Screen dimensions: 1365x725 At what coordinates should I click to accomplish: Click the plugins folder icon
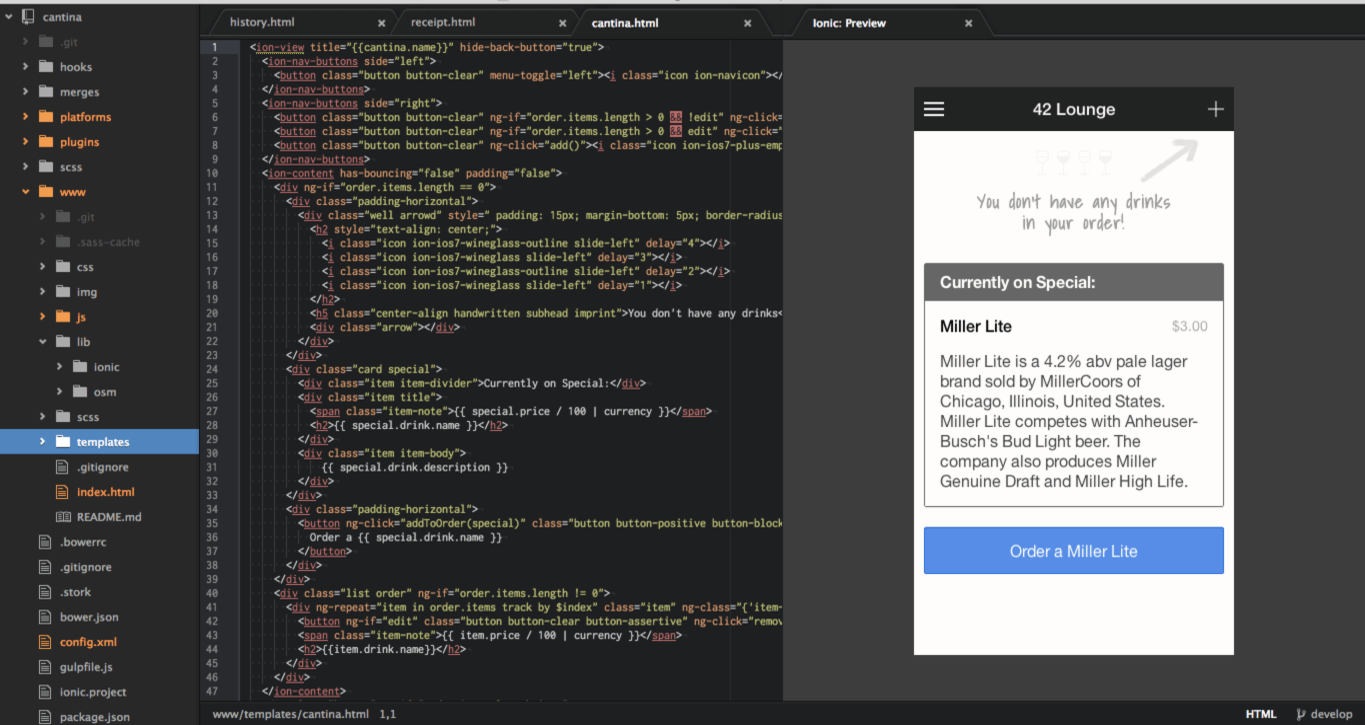tap(44, 142)
